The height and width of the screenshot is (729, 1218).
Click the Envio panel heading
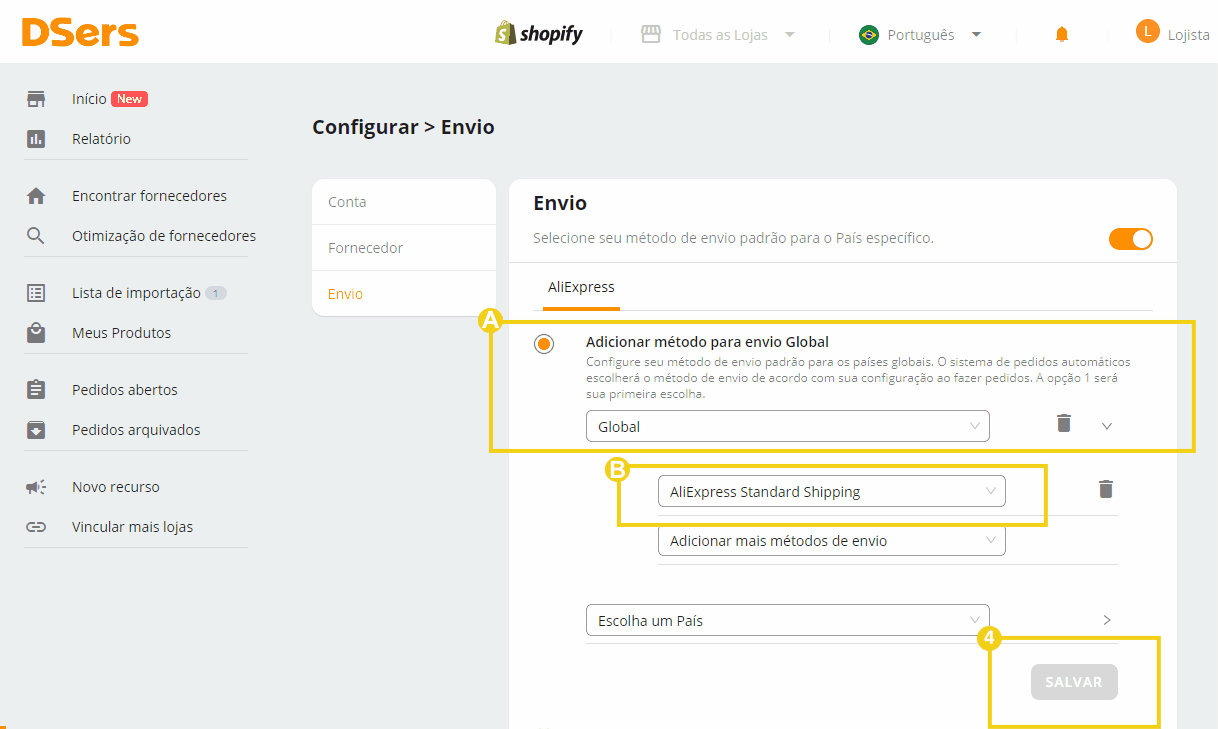(560, 203)
